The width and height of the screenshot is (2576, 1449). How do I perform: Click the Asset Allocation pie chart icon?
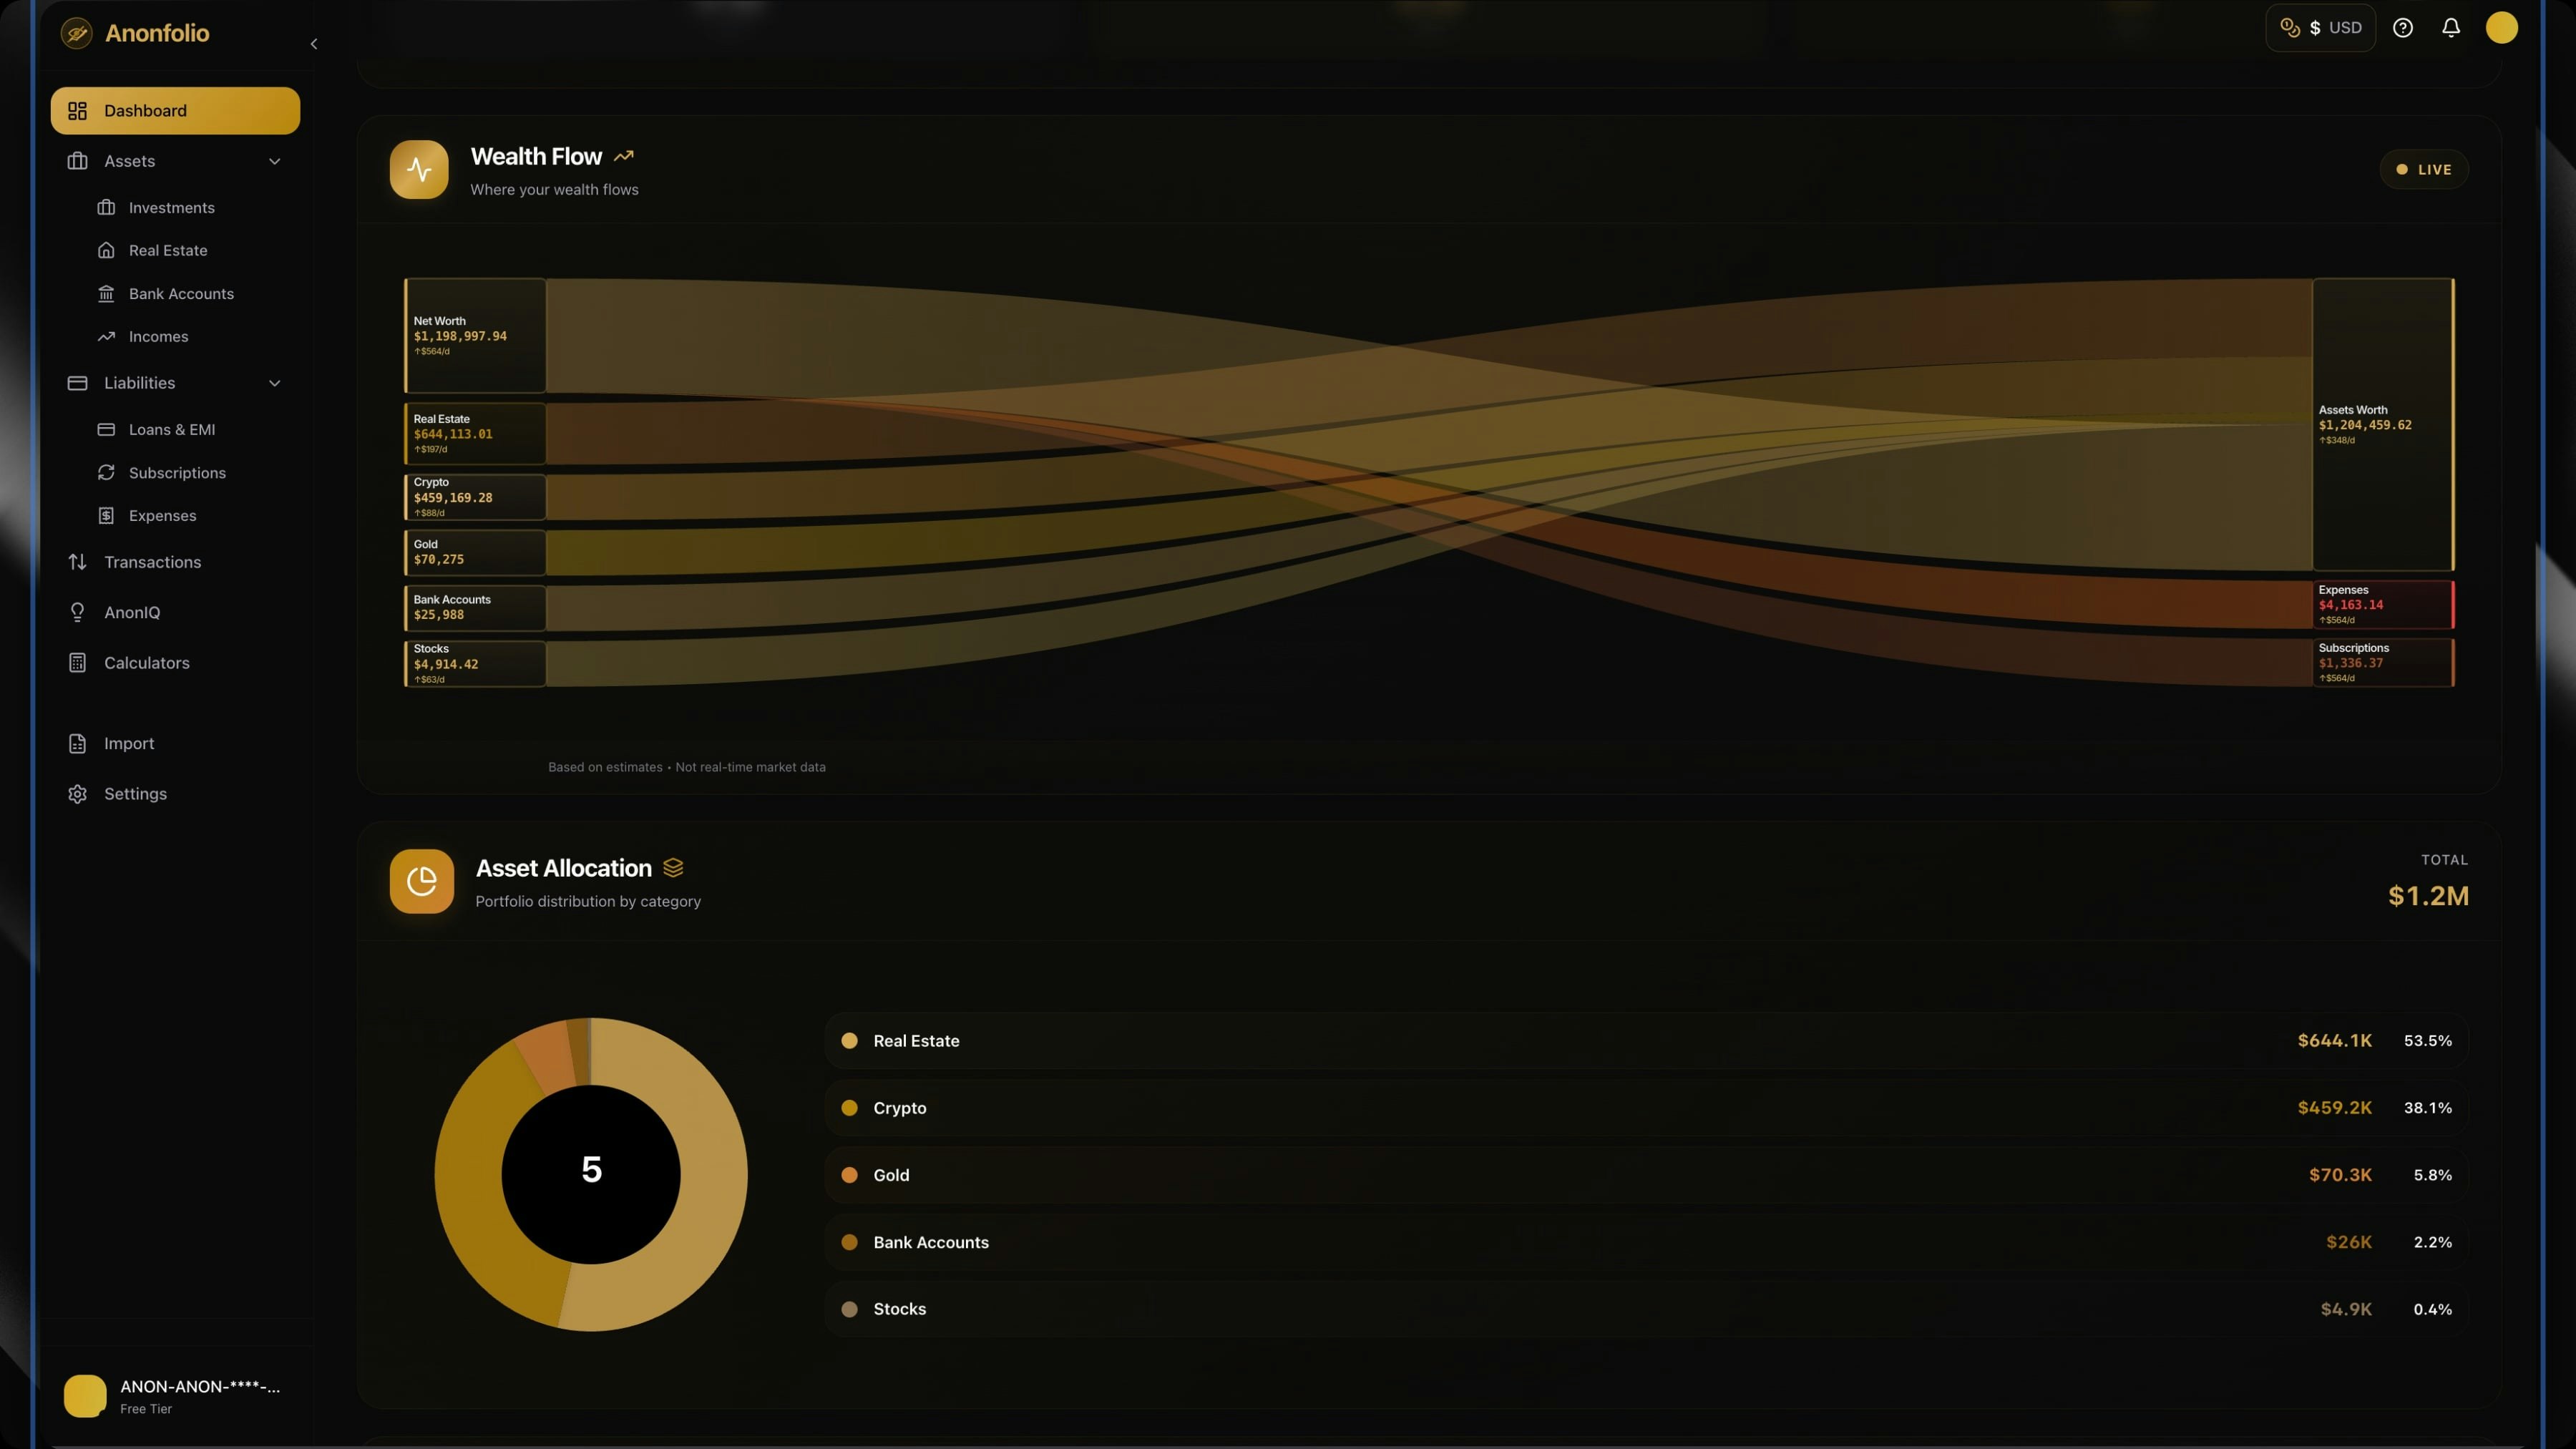coord(421,881)
